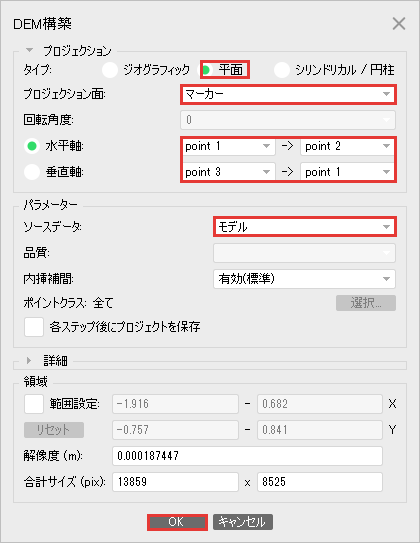Select ジオグラフィック projection type
This screenshot has width=420, height=543.
click(110, 70)
